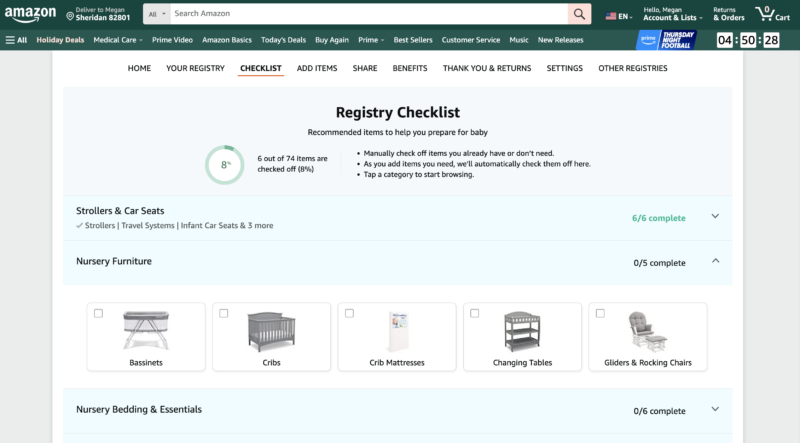Expand the Strollers & Car Seats section

[x=715, y=217]
